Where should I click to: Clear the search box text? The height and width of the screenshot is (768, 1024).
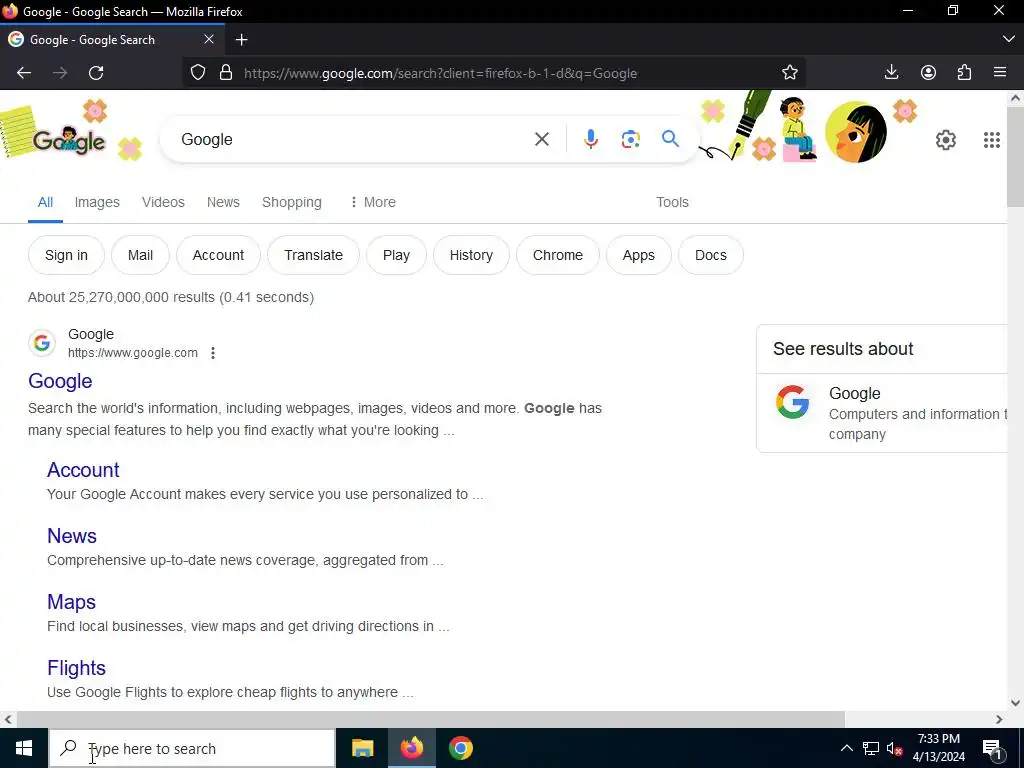pyautogui.click(x=541, y=139)
